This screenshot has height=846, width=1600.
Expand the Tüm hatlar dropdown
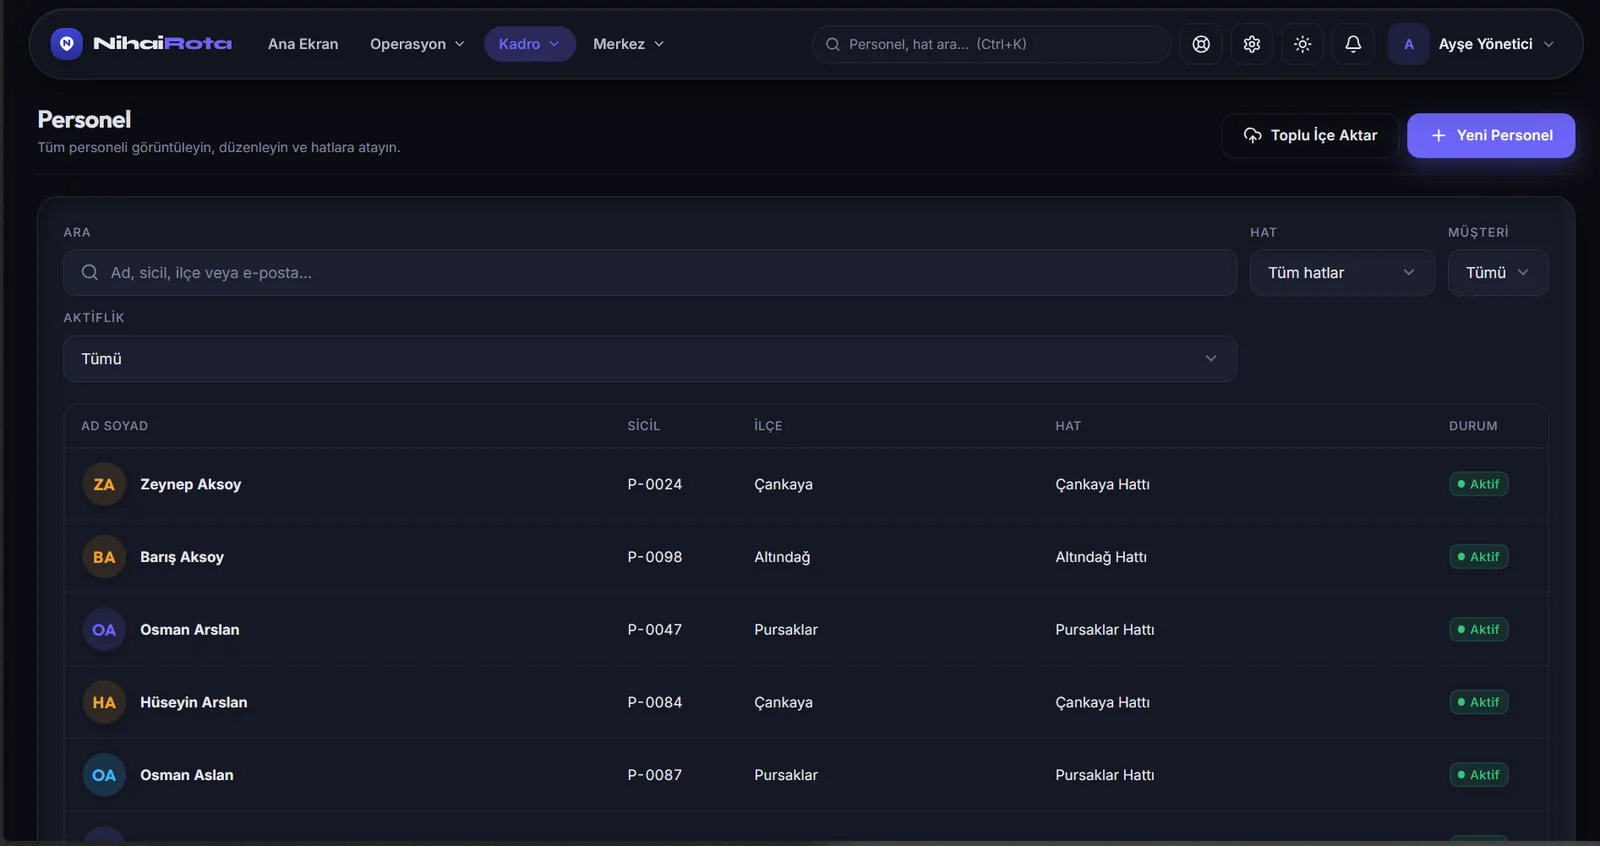tap(1342, 272)
